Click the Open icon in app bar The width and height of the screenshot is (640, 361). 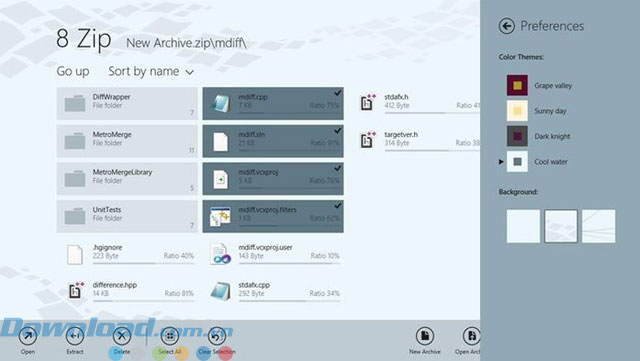(x=28, y=336)
